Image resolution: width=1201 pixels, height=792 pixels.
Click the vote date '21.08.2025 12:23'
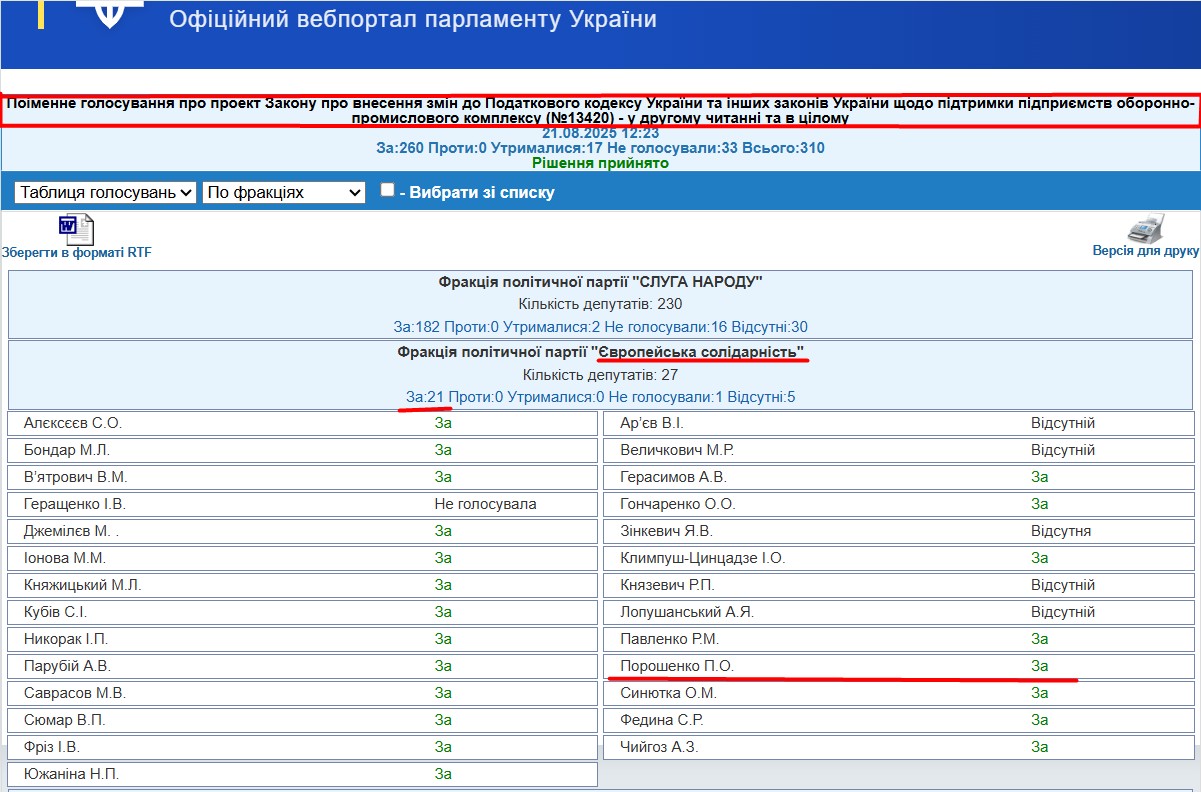coord(600,133)
